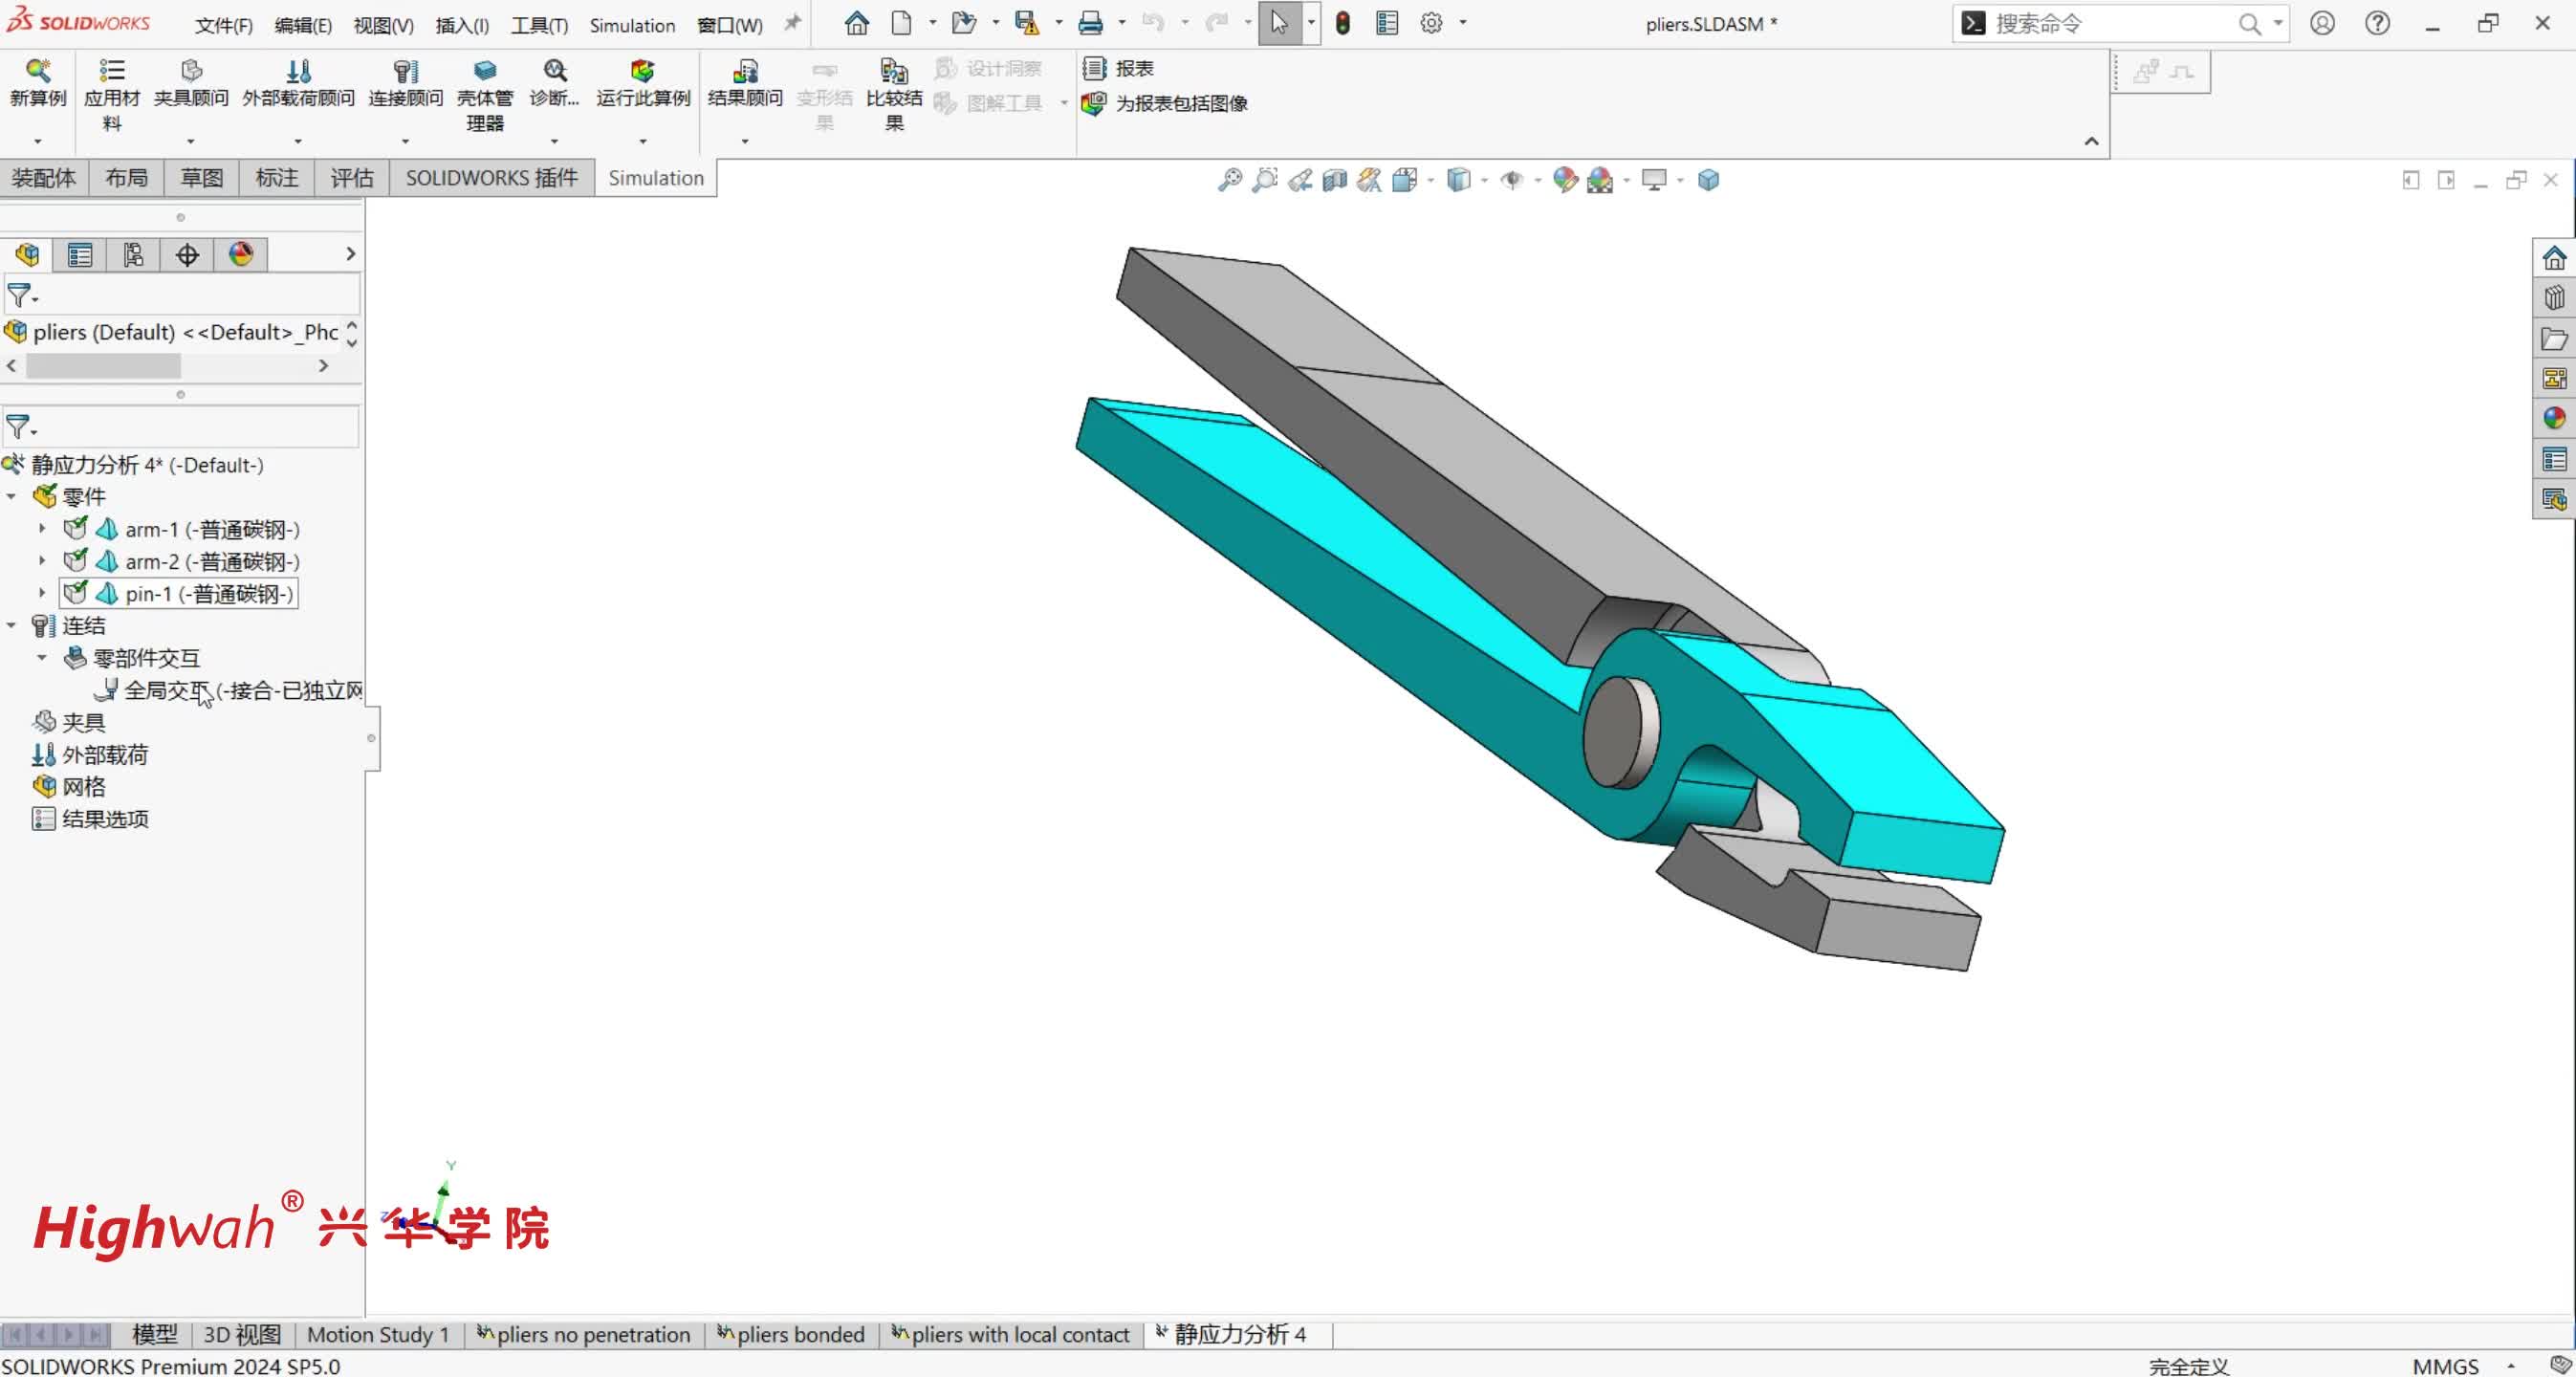
Task: Open the 夹具顾问 (Fixtures Advisor) dropdown arrow
Action: point(190,141)
